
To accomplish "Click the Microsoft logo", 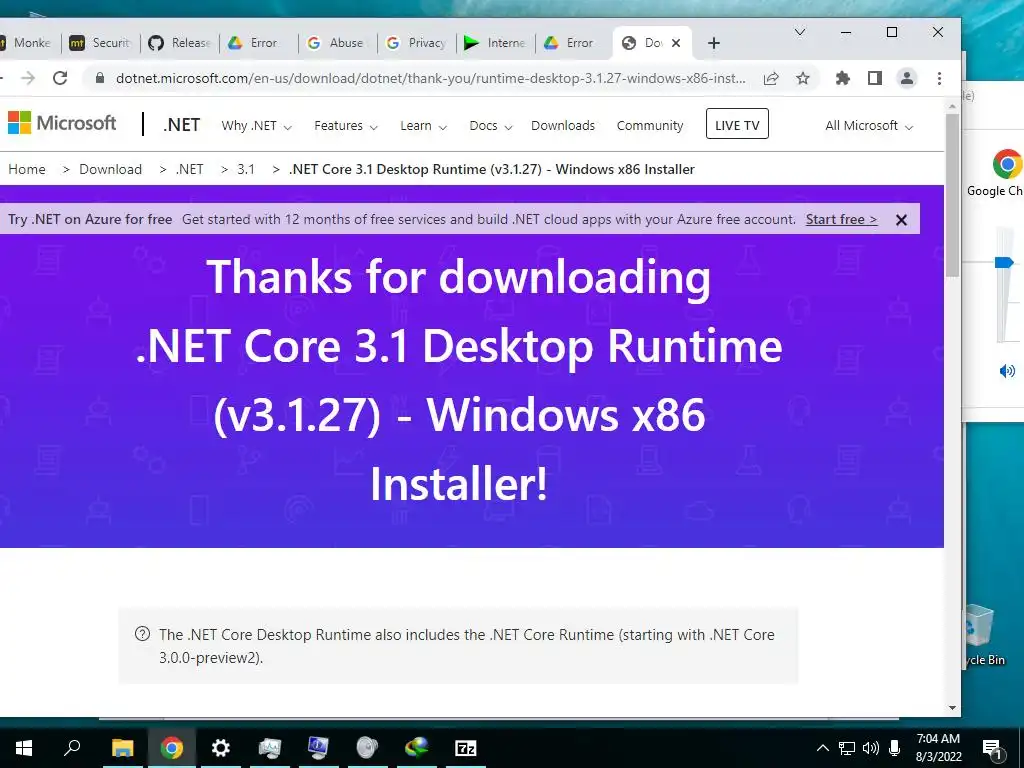I will [x=62, y=123].
